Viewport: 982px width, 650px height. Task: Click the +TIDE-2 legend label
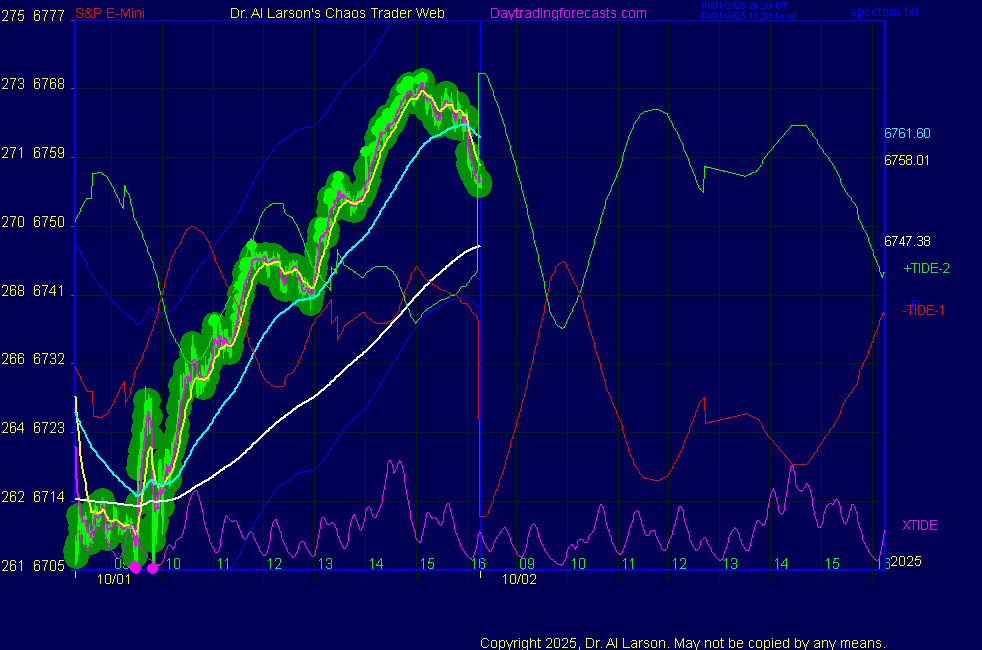[926, 268]
